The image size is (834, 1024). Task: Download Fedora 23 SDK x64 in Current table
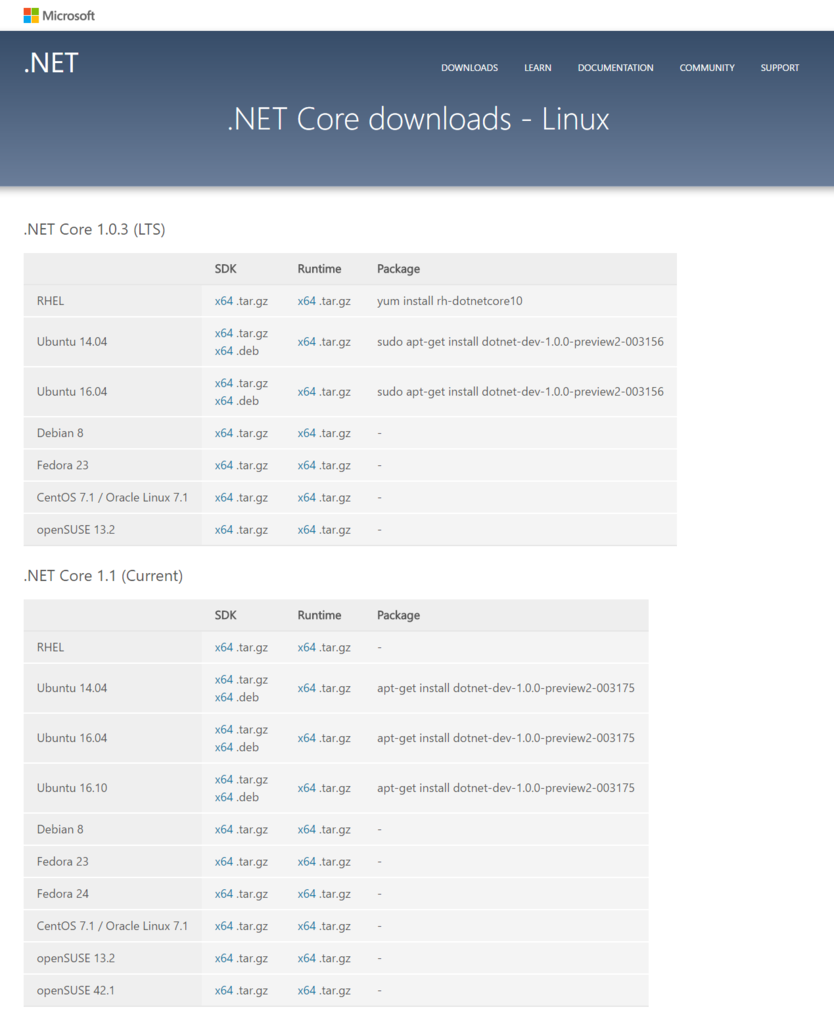click(x=224, y=861)
